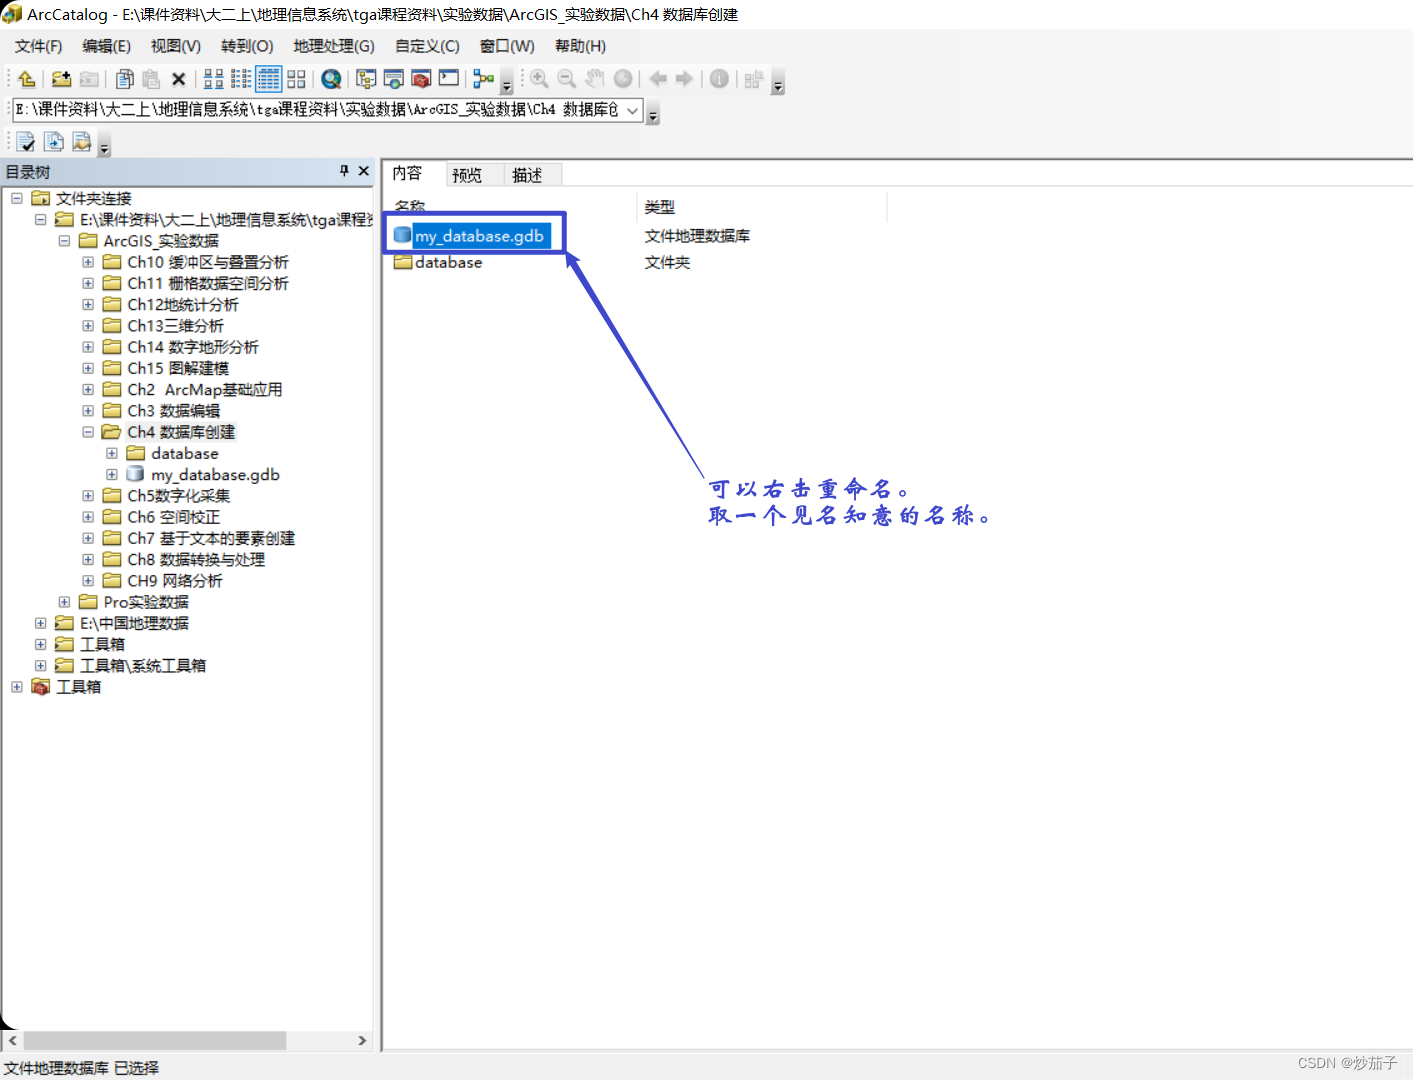Screen dimensions: 1413x1080
Task: Select Ch6 空间校正 in the catalog tree
Action: point(173,517)
